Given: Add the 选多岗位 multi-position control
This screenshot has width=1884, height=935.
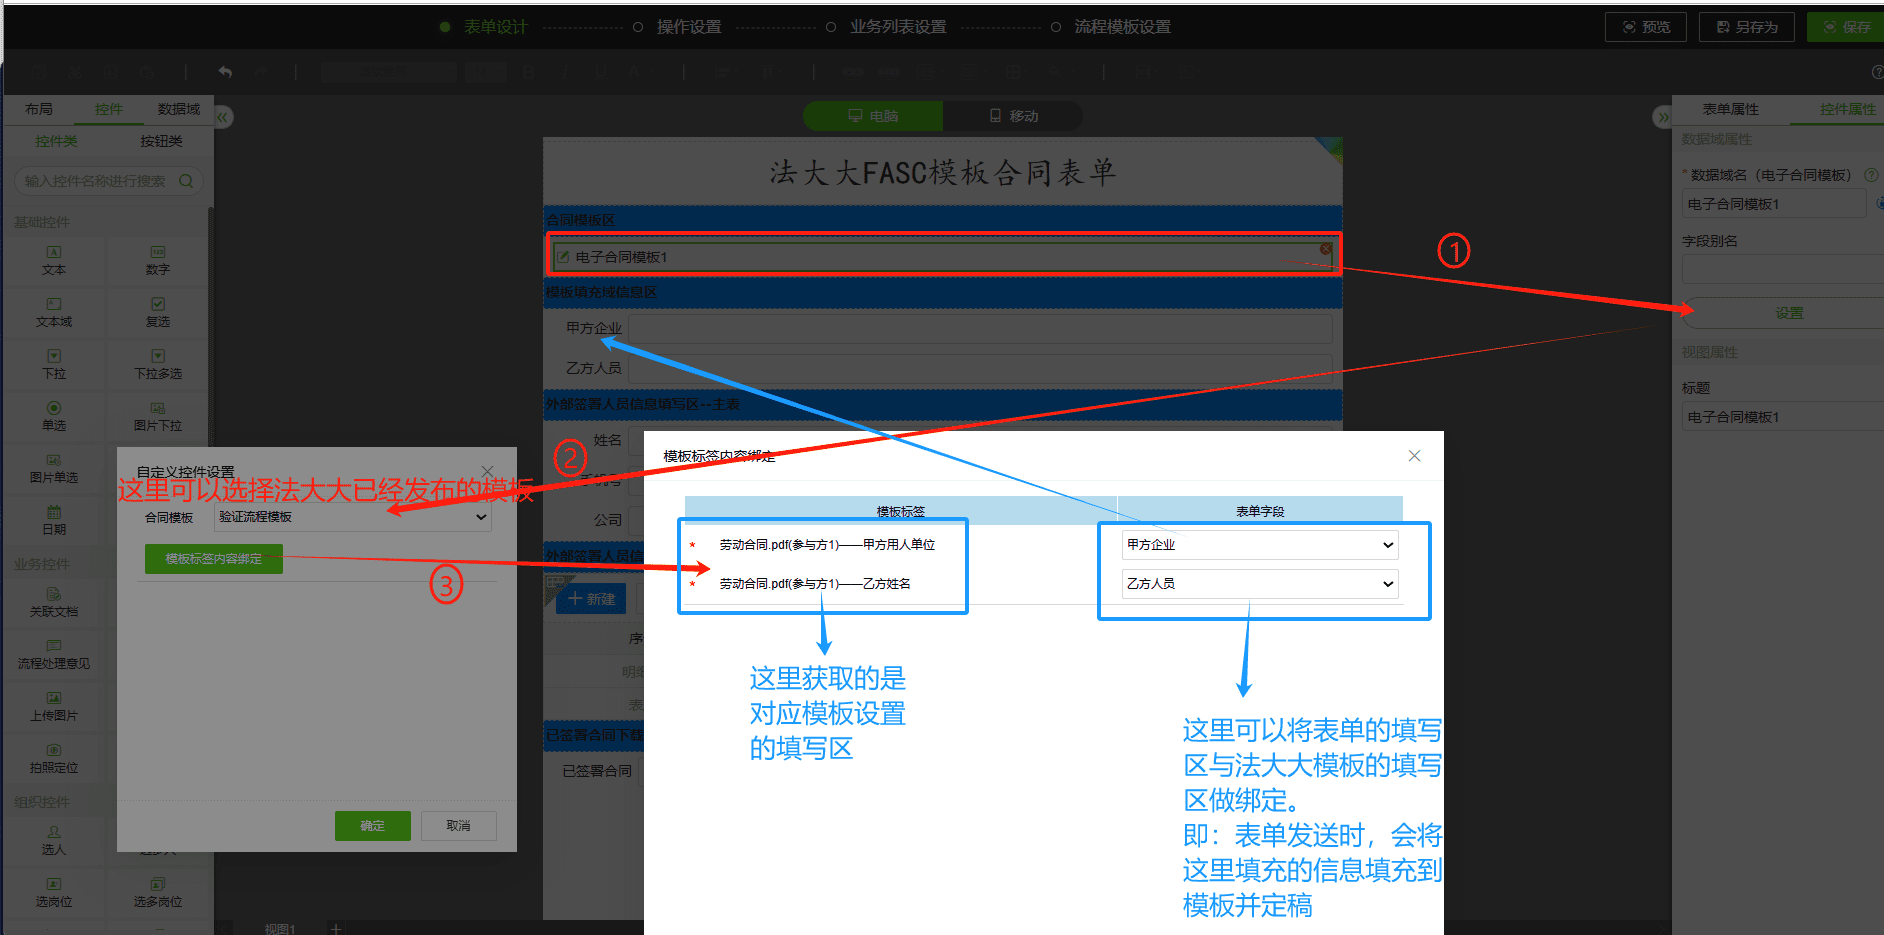Looking at the screenshot, I should tap(157, 892).
